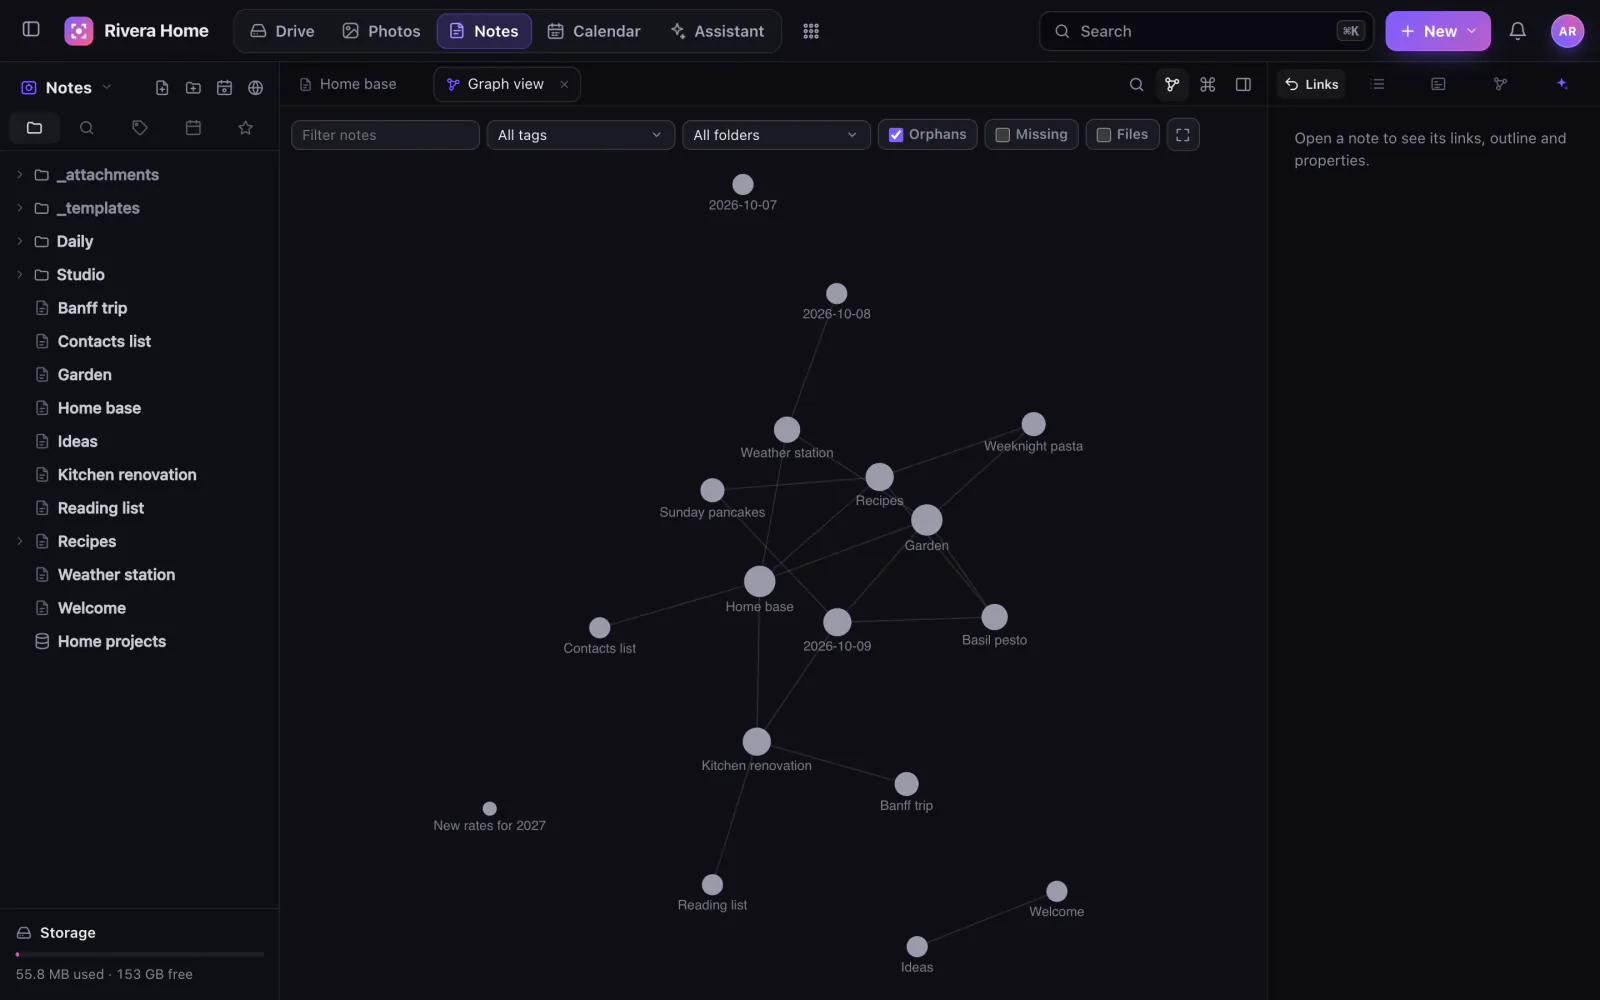
Task: Expand the _attachments folder
Action: pyautogui.click(x=19, y=175)
